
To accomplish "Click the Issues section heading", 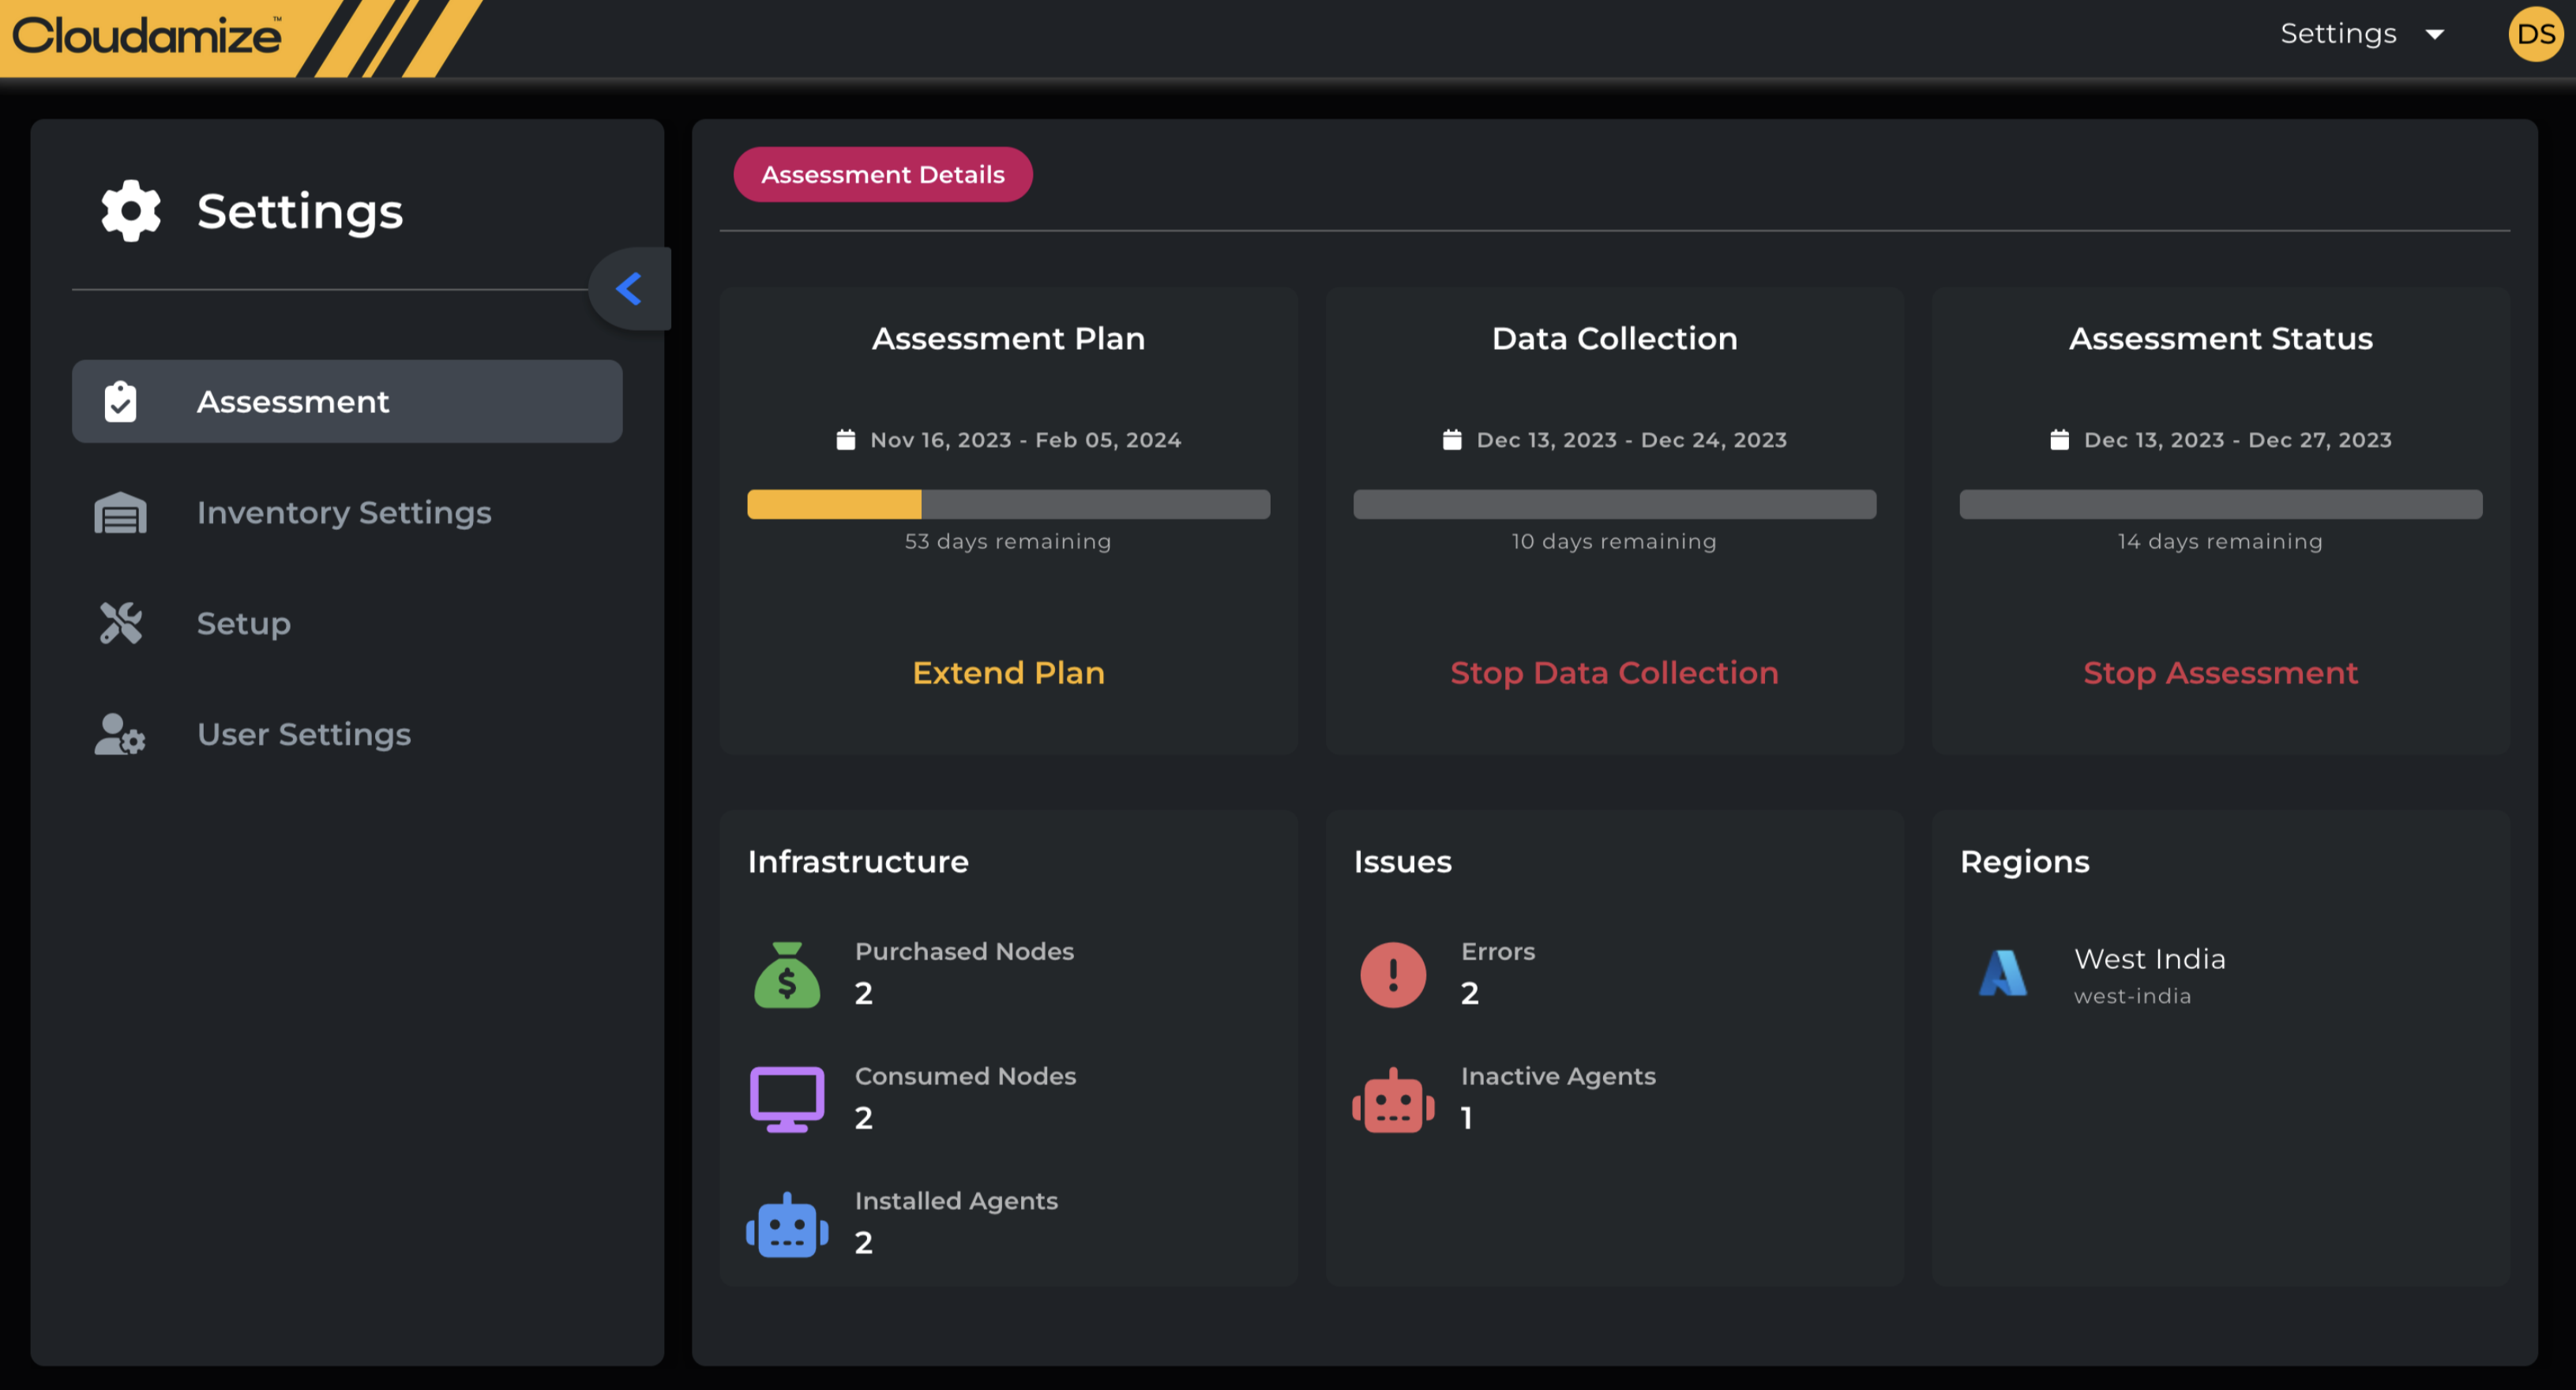I will tap(1402, 862).
